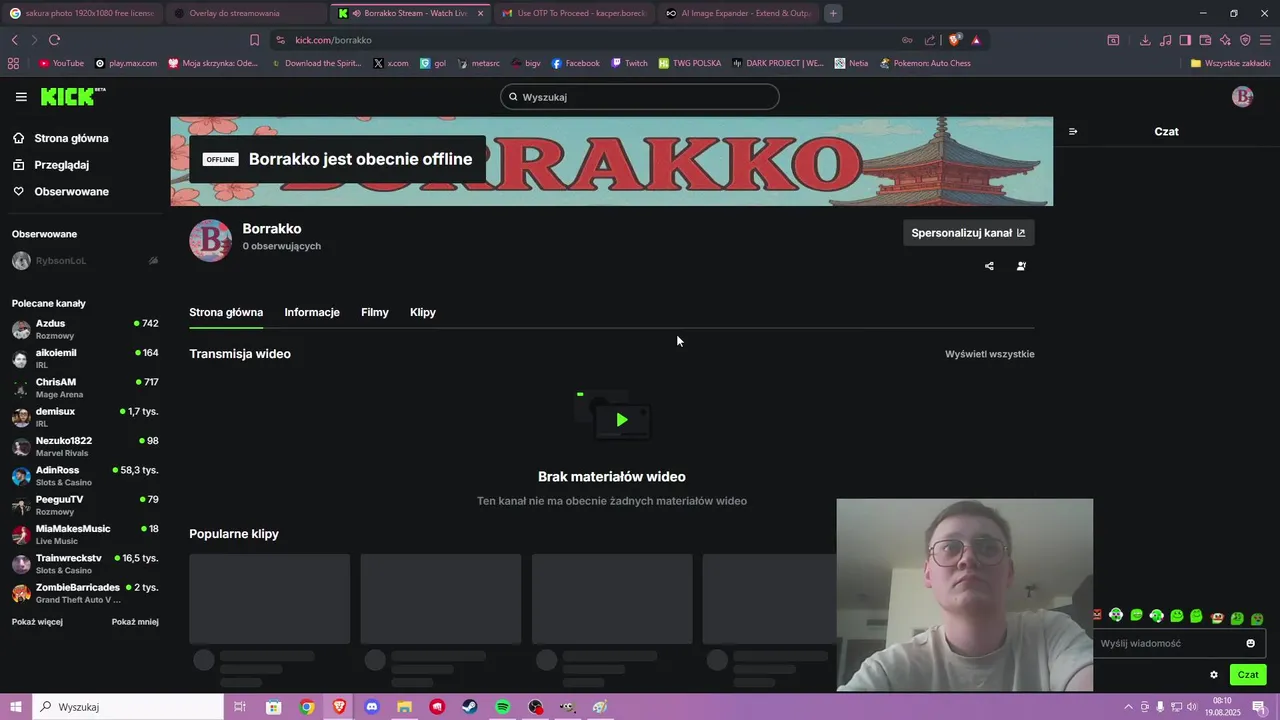This screenshot has width=1280, height=720.
Task: Open the YouTube bookmark
Action: pyautogui.click(x=61, y=63)
